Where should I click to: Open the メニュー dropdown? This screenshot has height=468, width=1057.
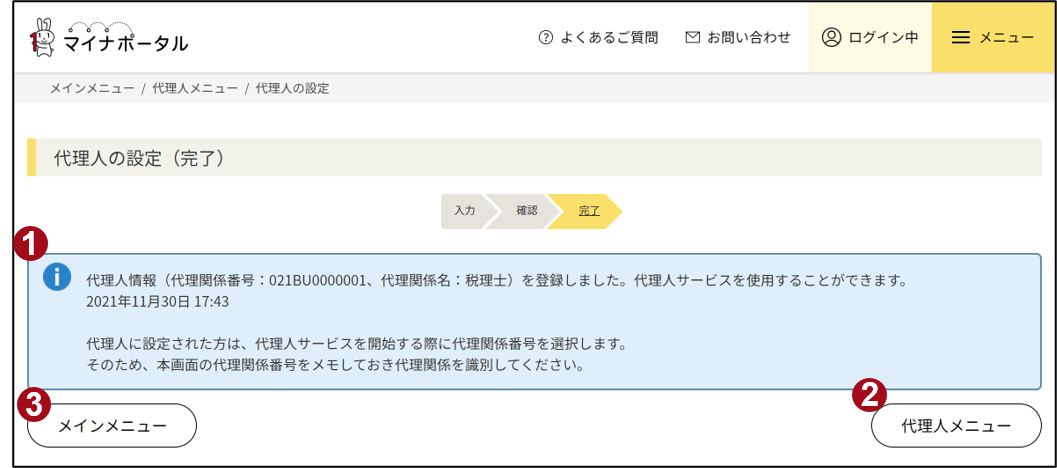pos(994,37)
